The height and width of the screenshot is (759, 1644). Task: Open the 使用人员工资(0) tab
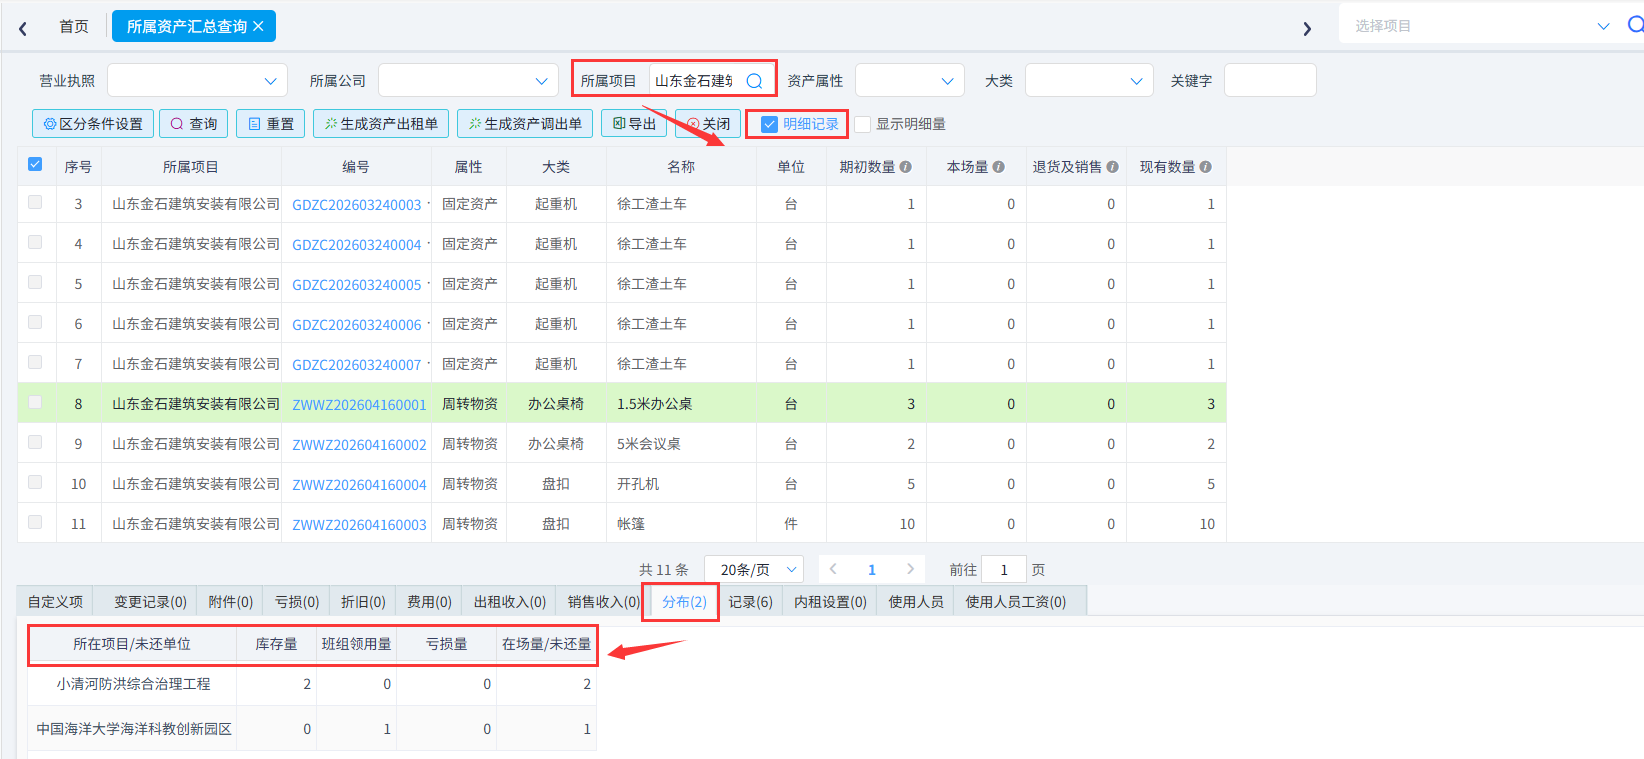[1016, 602]
